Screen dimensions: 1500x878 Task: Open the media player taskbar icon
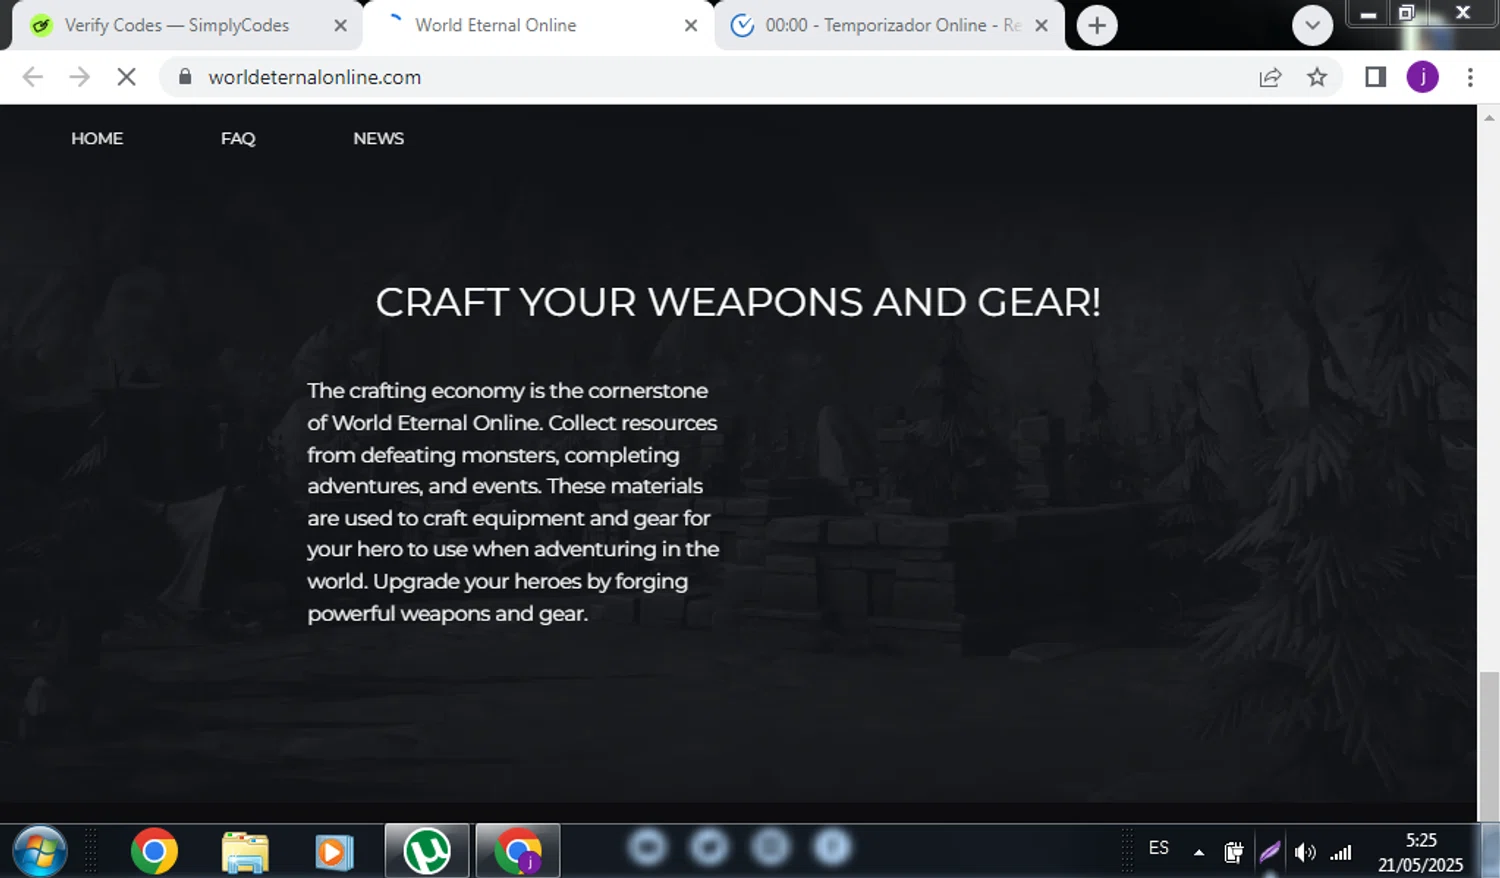(x=334, y=852)
